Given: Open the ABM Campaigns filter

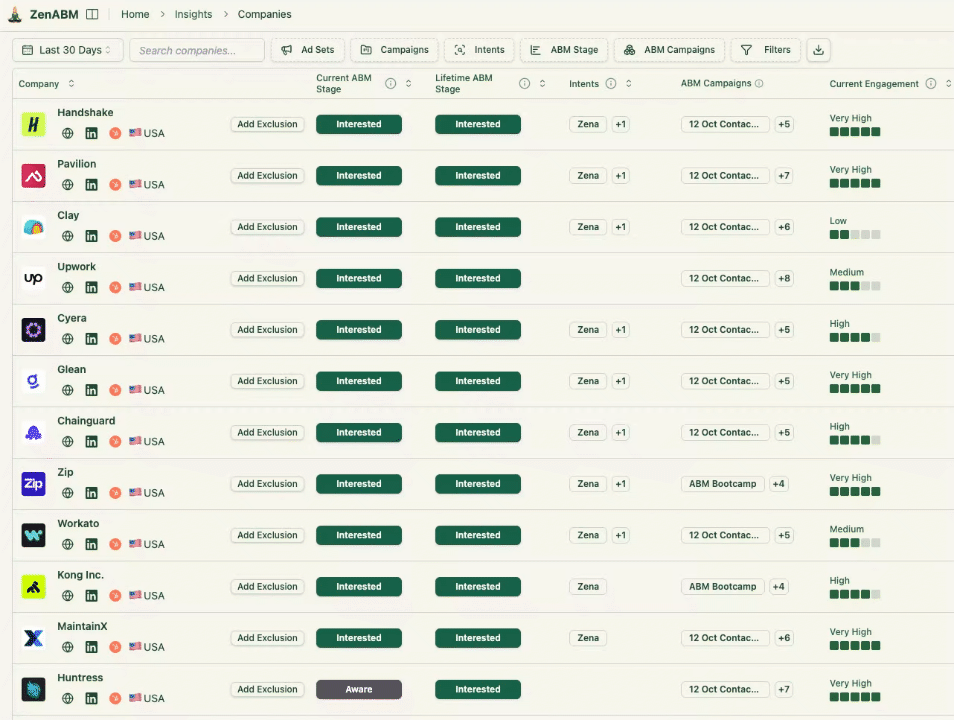Looking at the screenshot, I should [x=669, y=50].
